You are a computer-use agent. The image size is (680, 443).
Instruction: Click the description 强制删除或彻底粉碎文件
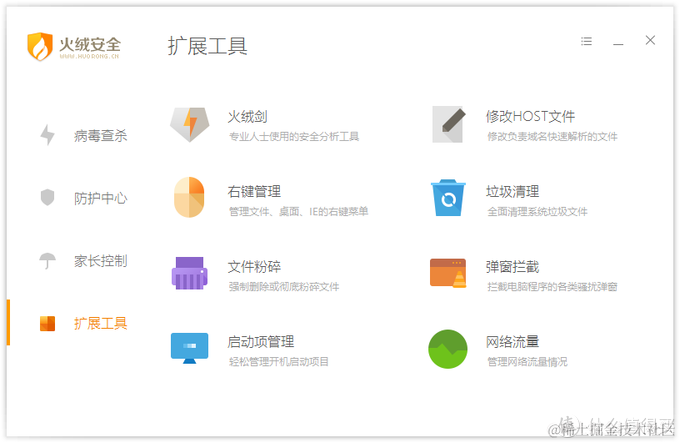pos(284,287)
